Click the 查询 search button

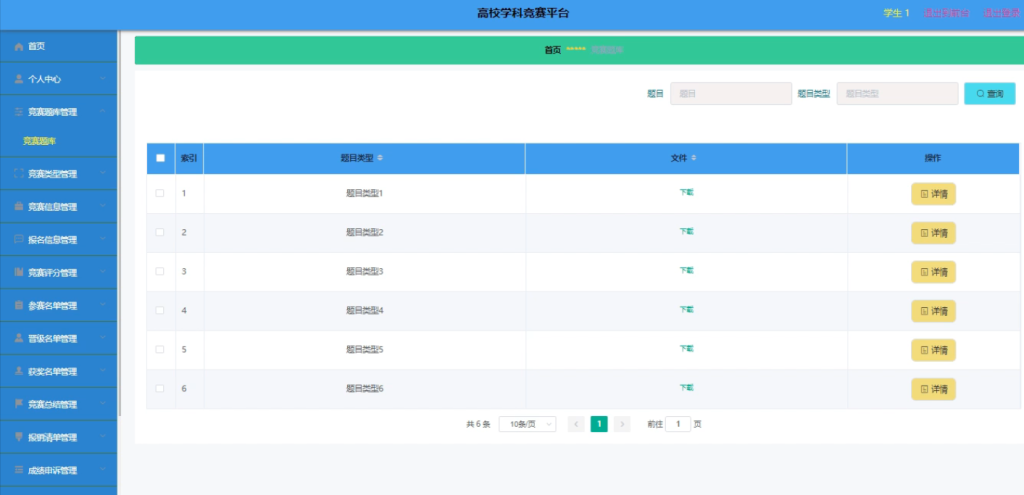click(990, 93)
